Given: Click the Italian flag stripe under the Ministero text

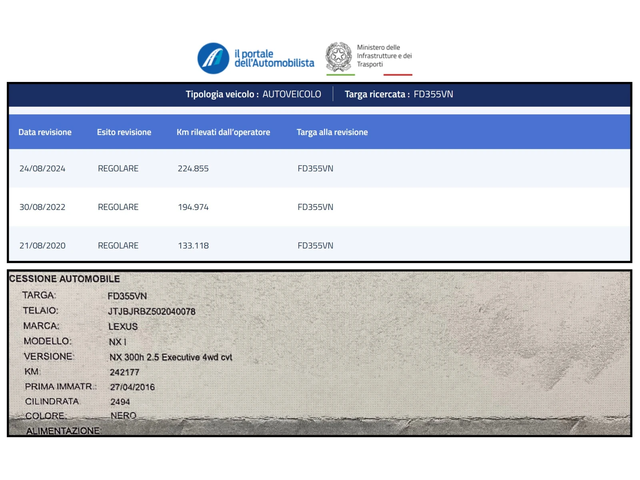Looking at the screenshot, I should tap(398, 72).
